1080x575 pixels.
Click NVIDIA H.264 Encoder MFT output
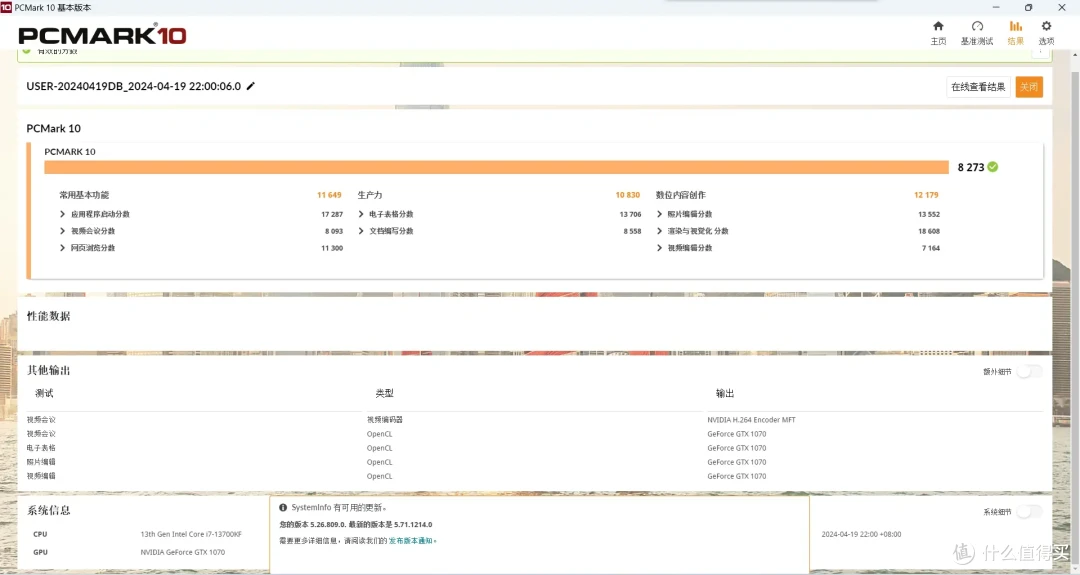point(751,419)
